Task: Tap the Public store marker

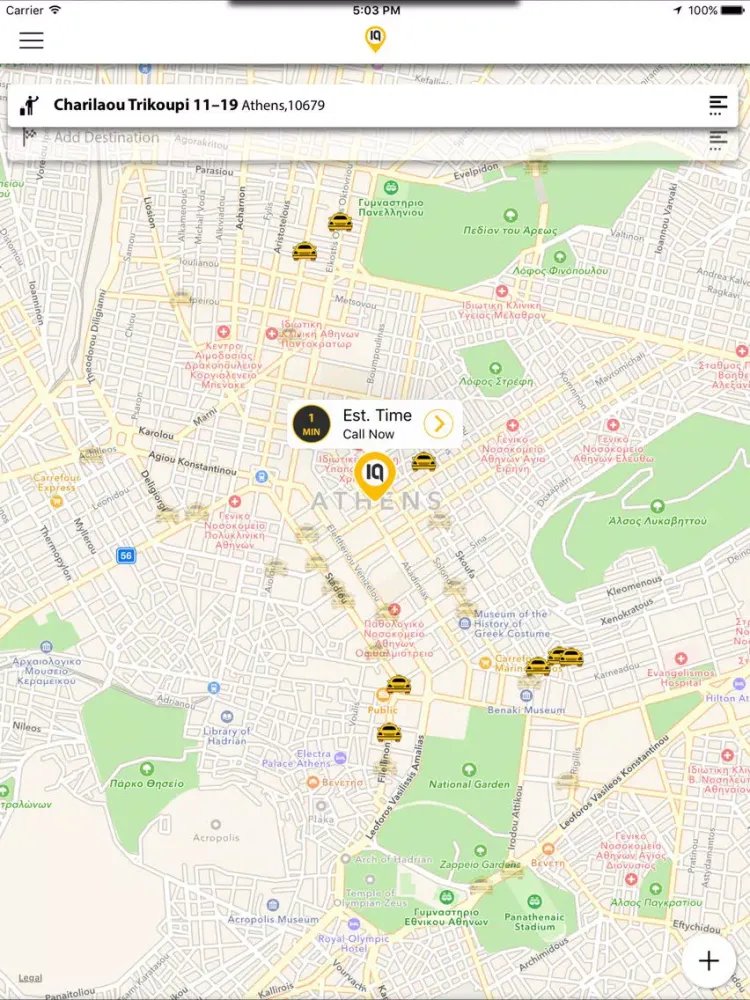Action: click(x=383, y=696)
